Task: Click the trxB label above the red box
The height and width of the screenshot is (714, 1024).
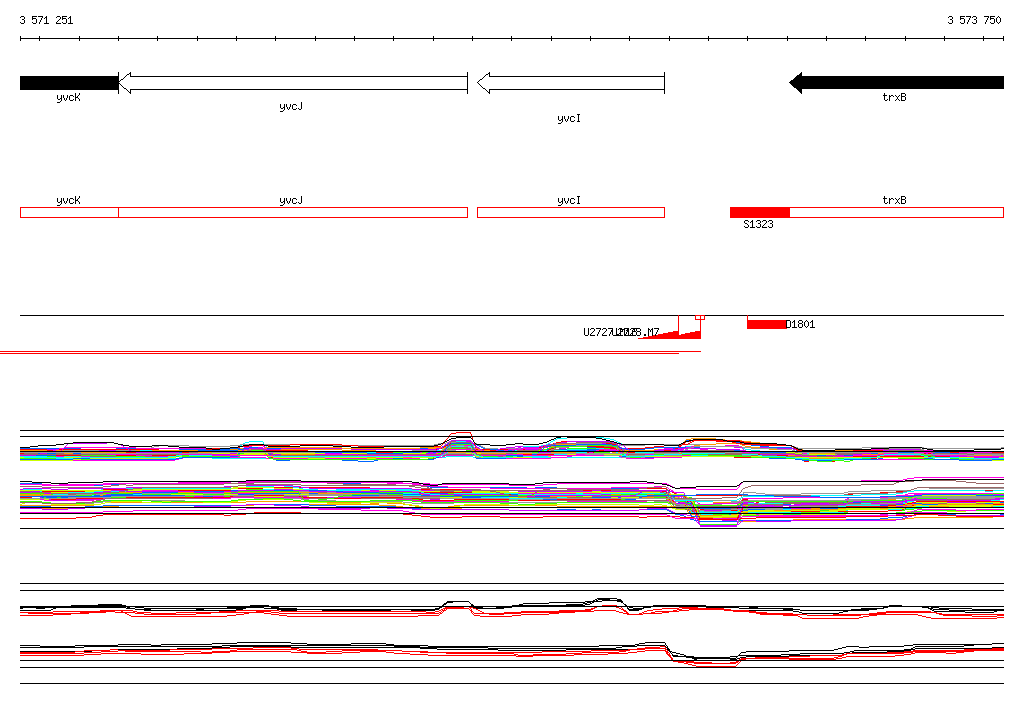Action: point(894,201)
